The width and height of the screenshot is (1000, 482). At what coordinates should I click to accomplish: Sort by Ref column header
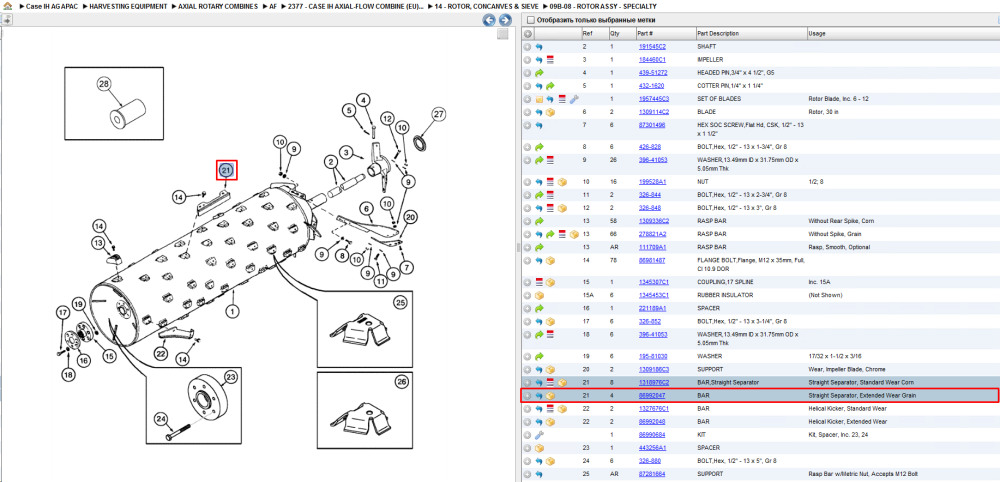pos(594,33)
